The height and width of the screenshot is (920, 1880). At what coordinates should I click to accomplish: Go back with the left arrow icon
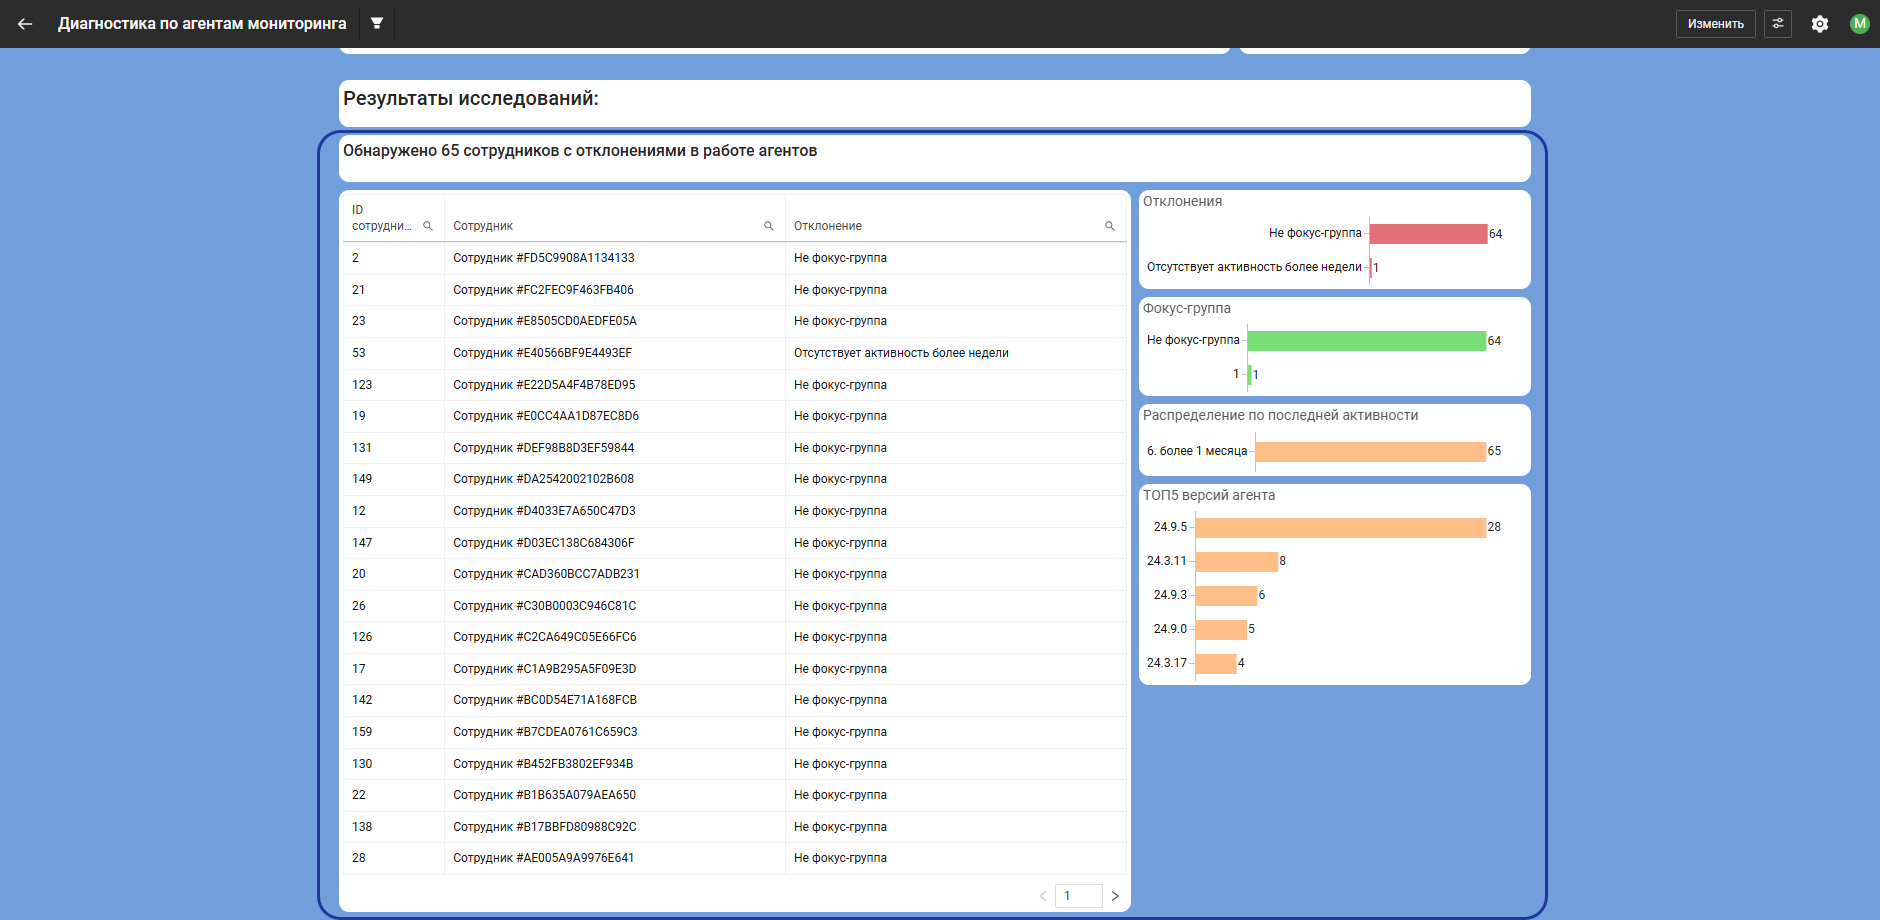[x=25, y=24]
